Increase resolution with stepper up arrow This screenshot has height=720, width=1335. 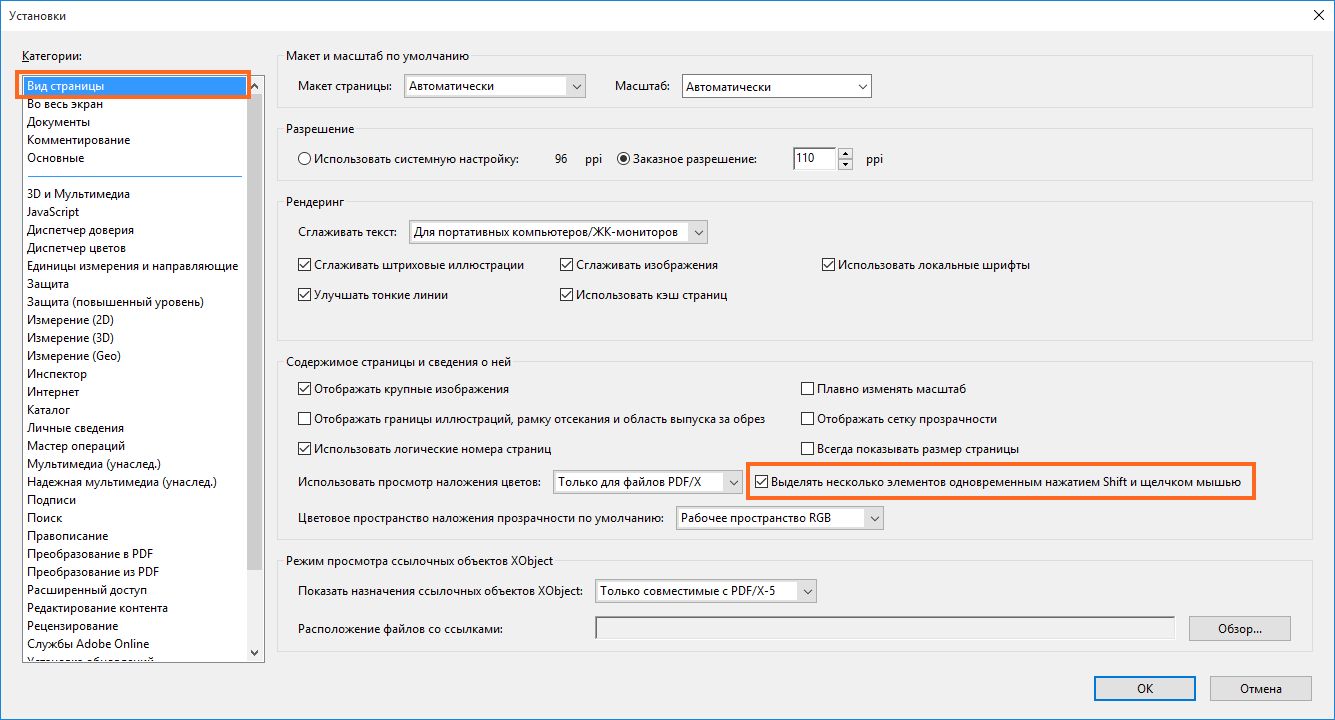(846, 153)
